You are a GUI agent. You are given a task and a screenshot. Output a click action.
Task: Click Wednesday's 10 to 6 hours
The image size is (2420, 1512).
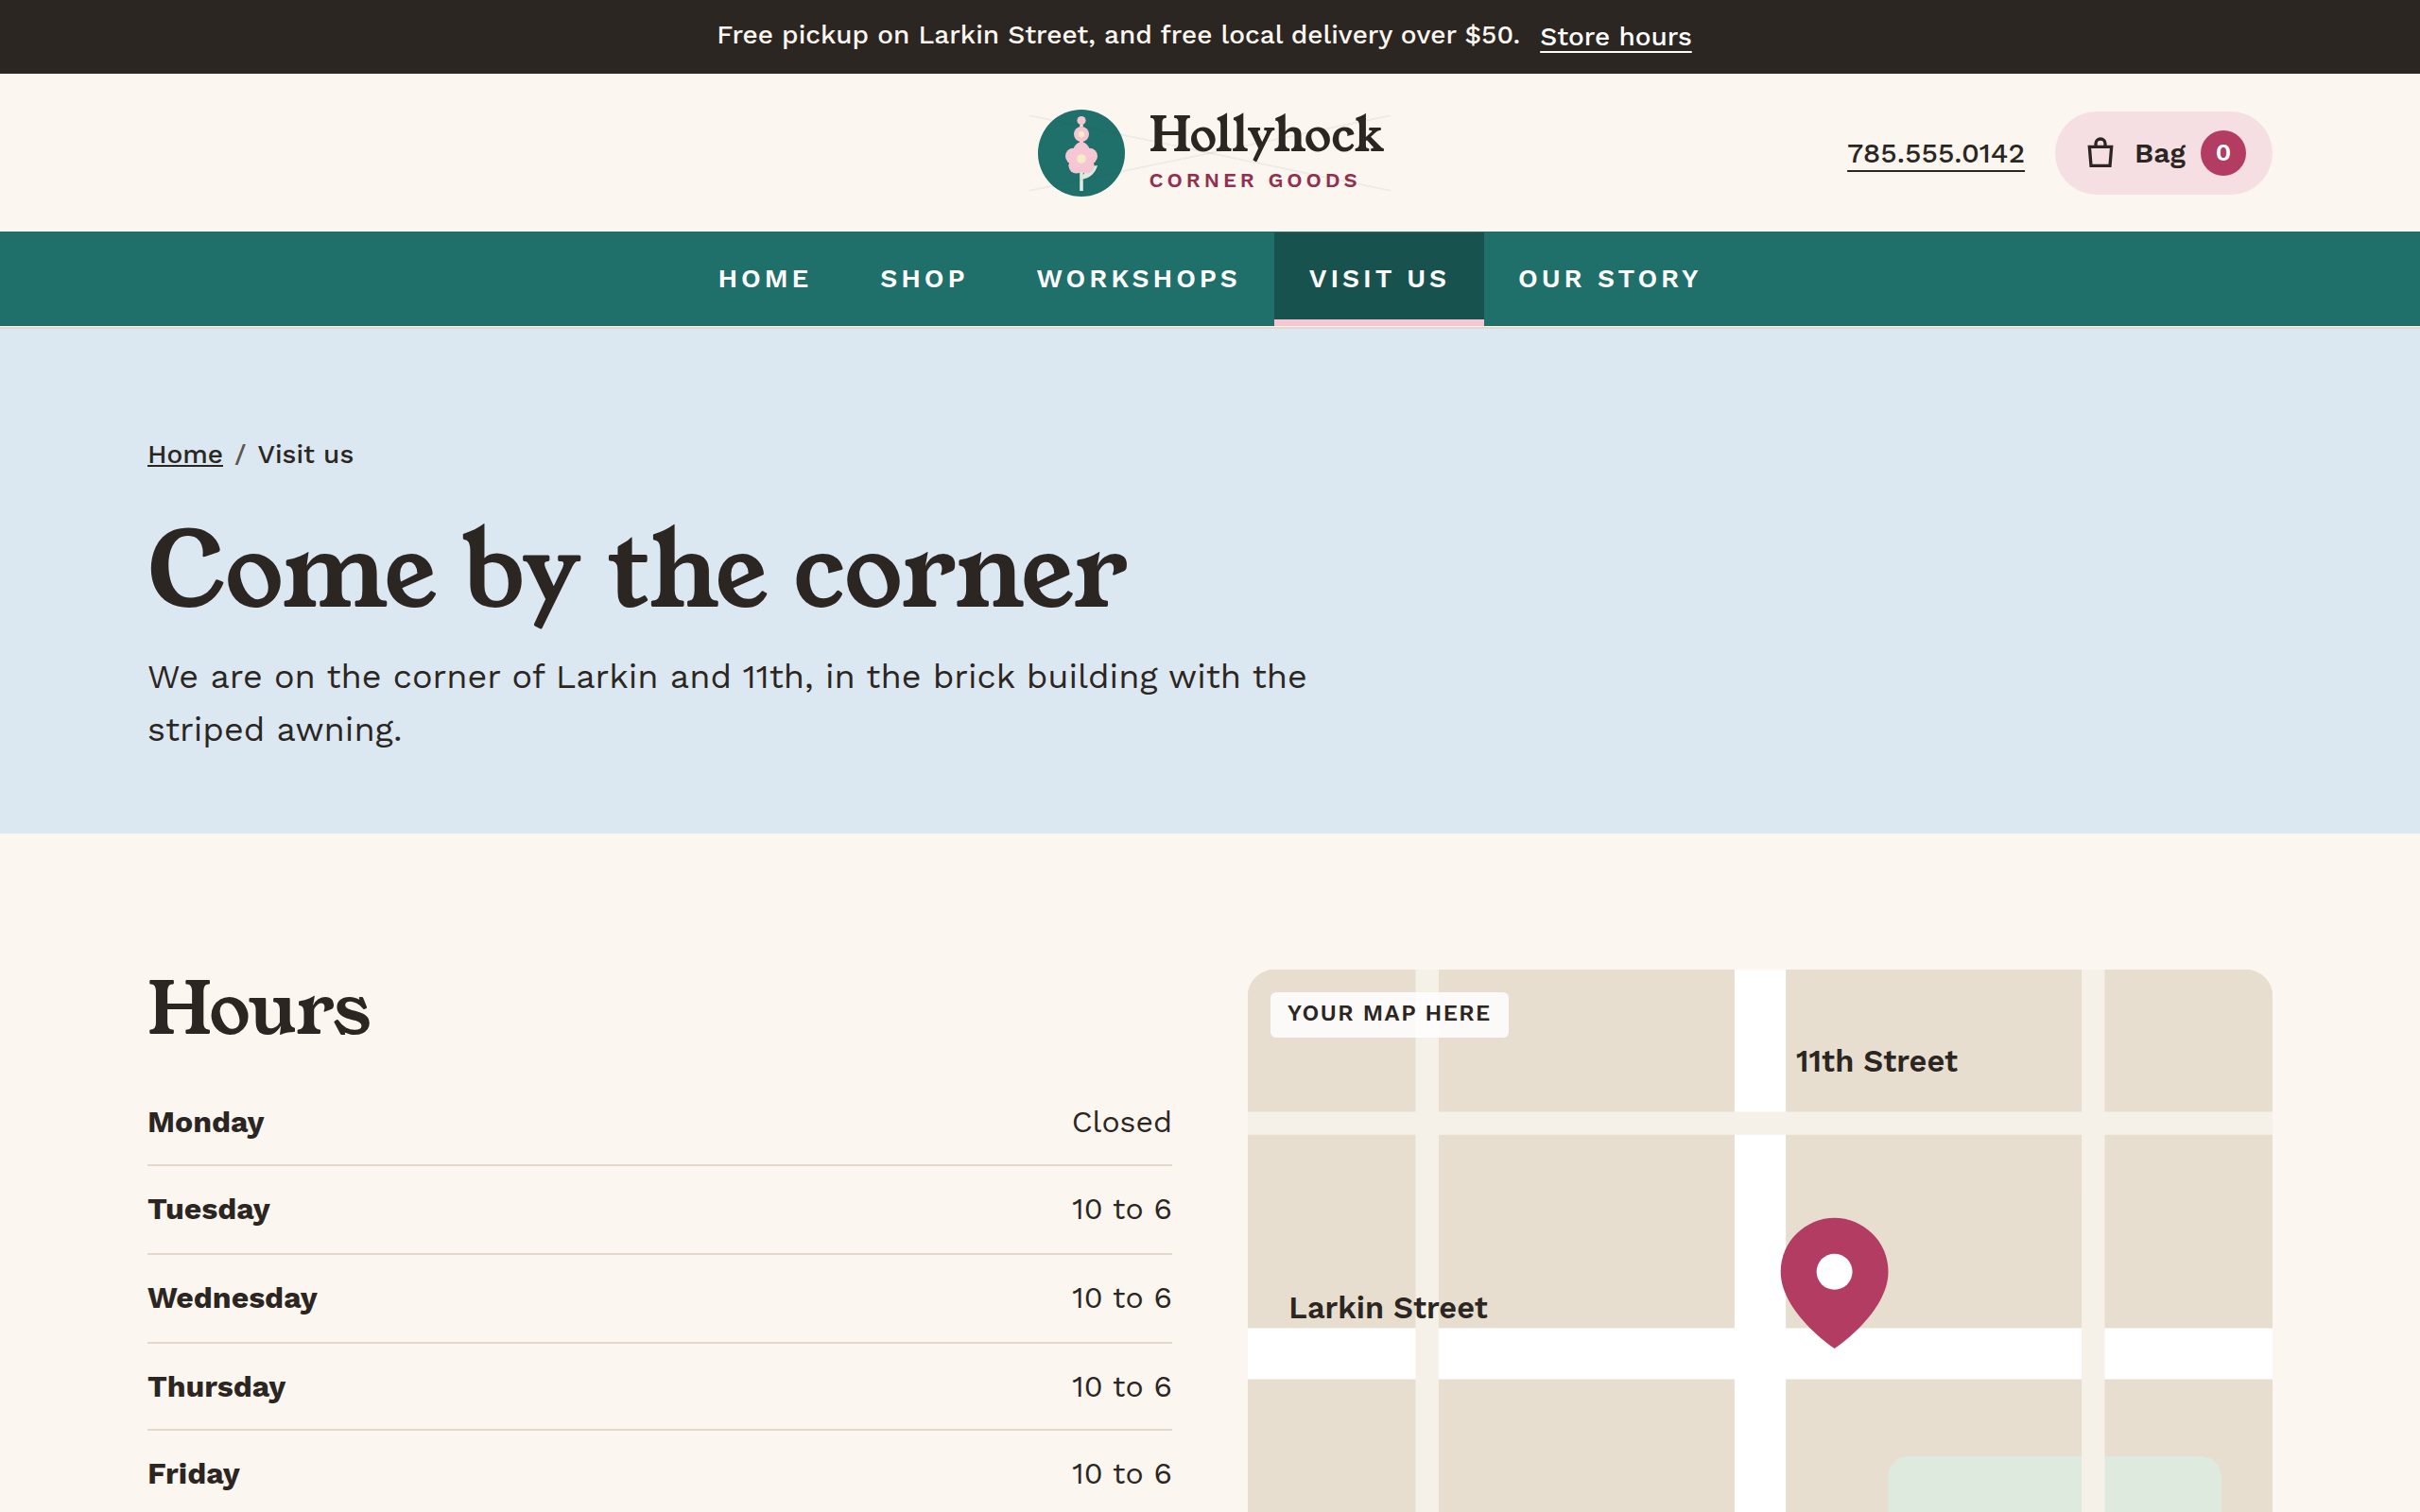pyautogui.click(x=1121, y=1299)
